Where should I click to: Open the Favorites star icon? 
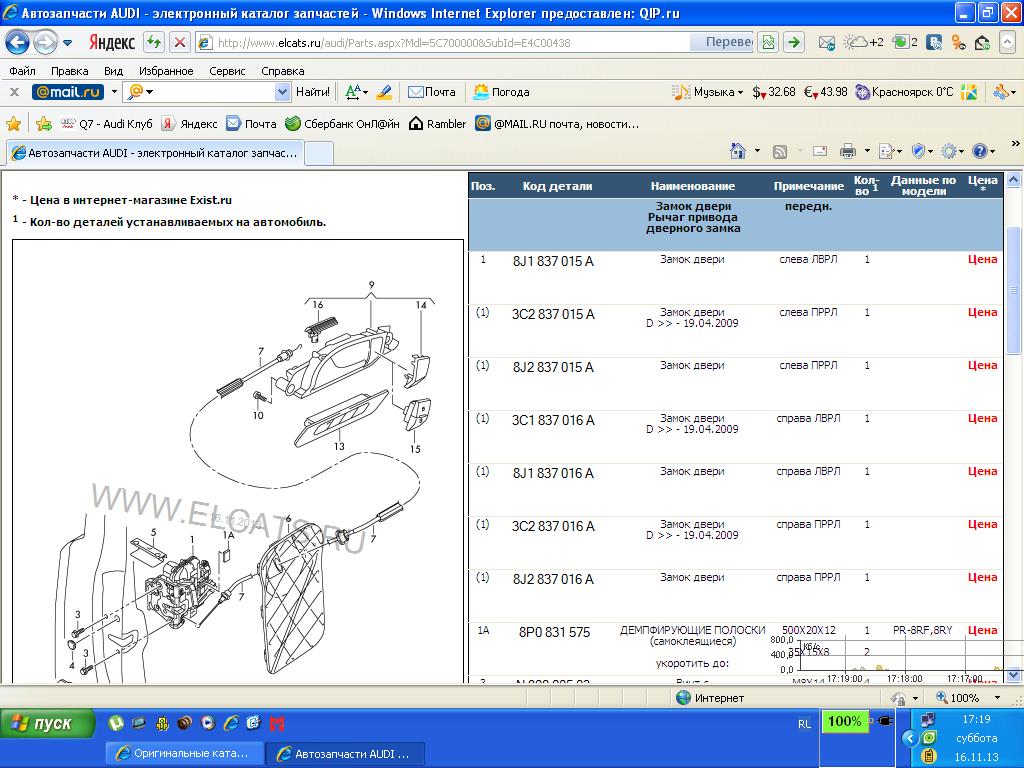tap(13, 123)
